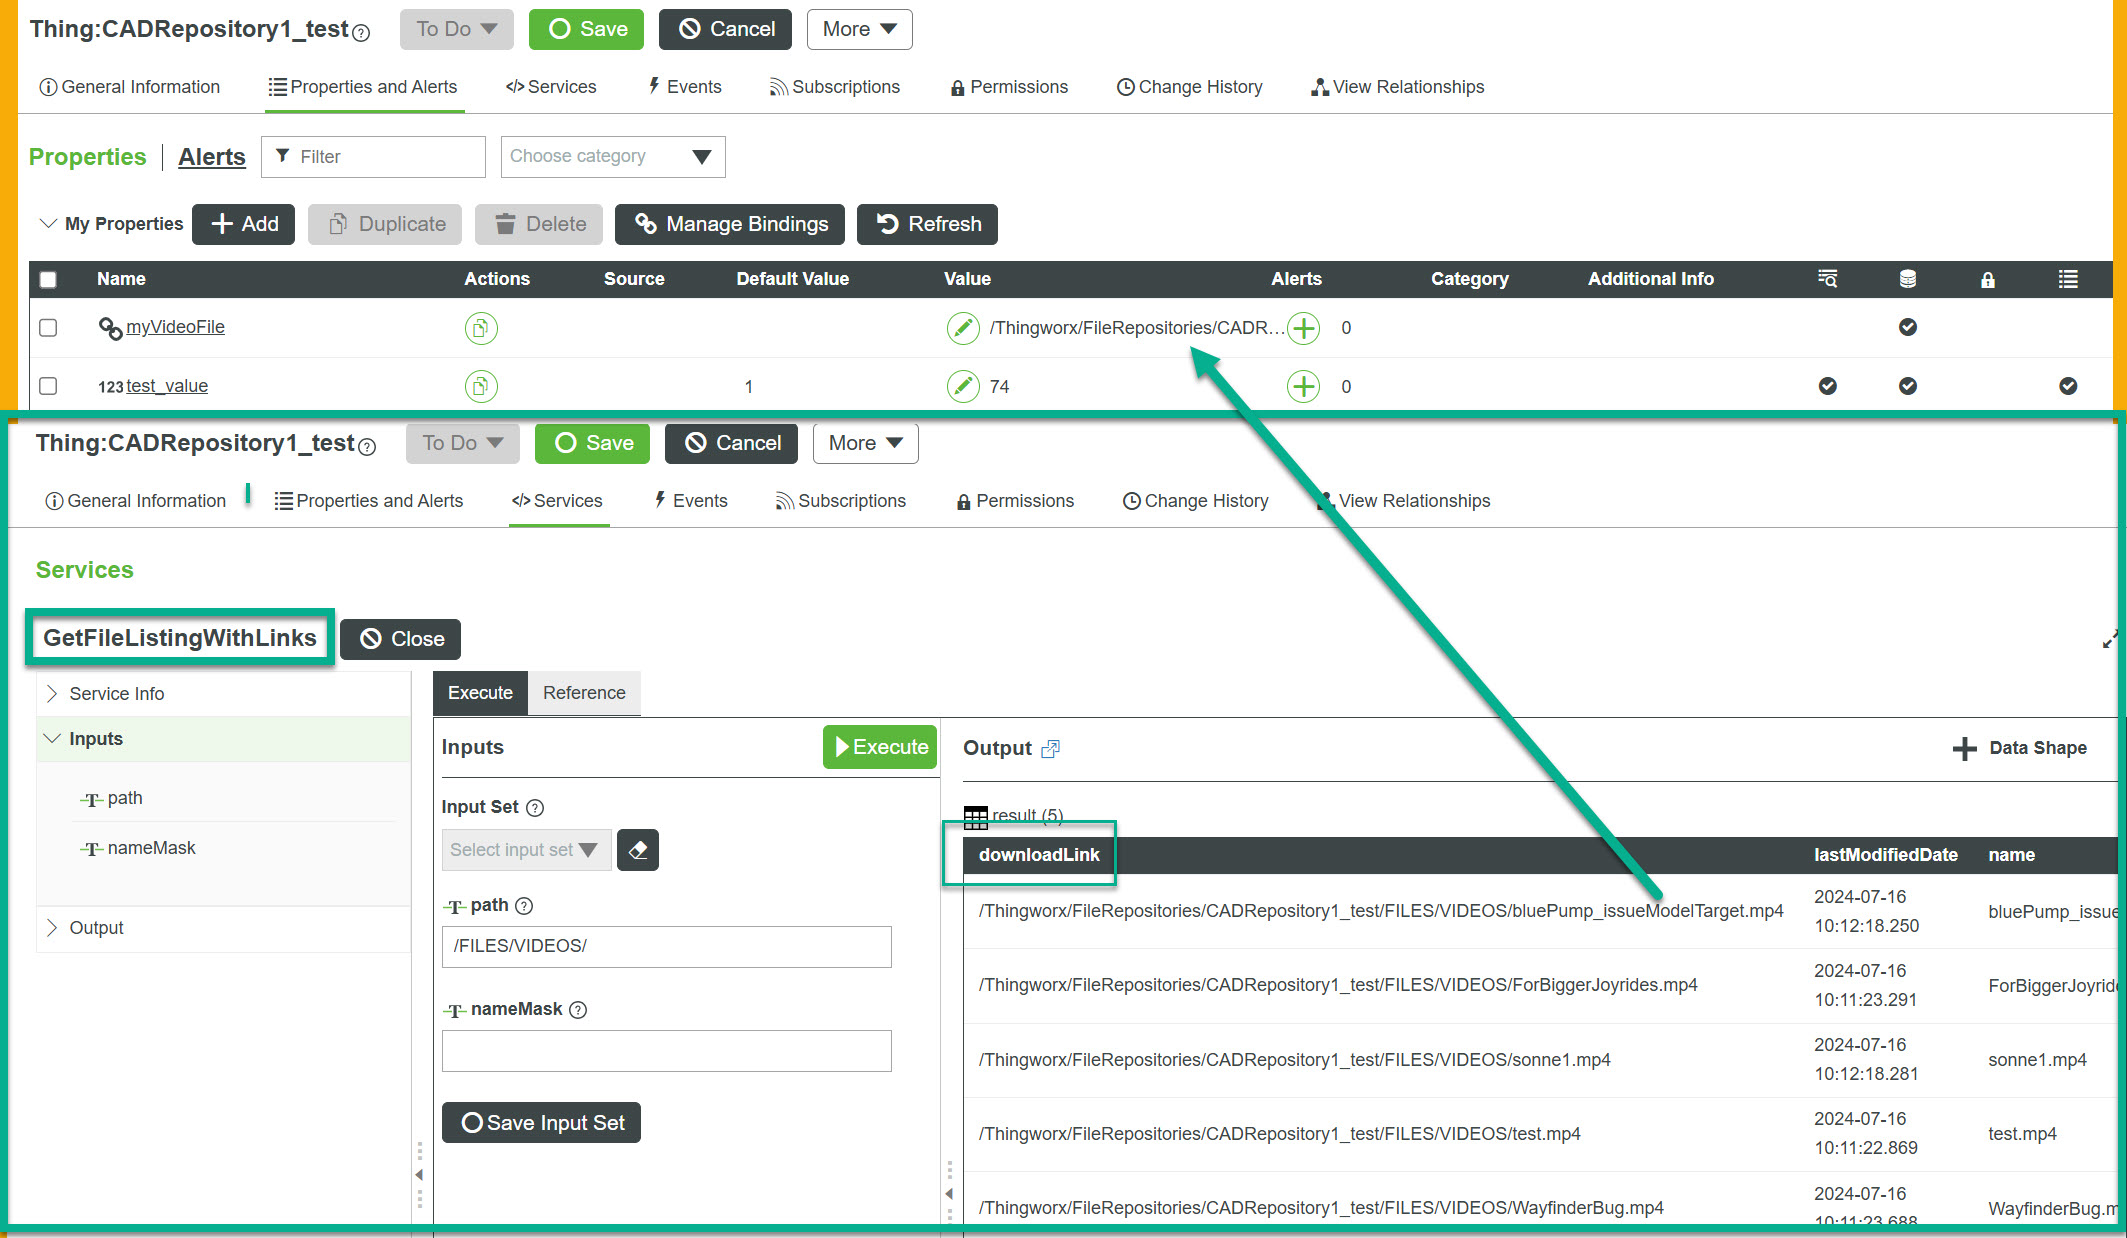Select the database persistence icon in the column header
The height and width of the screenshot is (1238, 2127).
point(1907,279)
